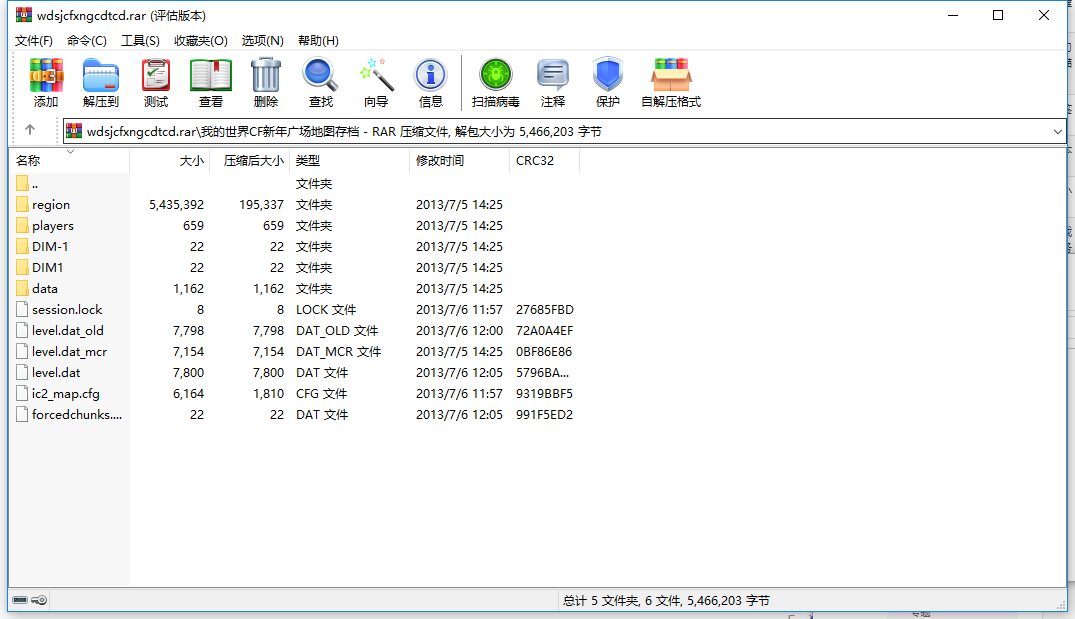Click the Protect (保护) shield icon
1075x619 pixels.
click(607, 75)
